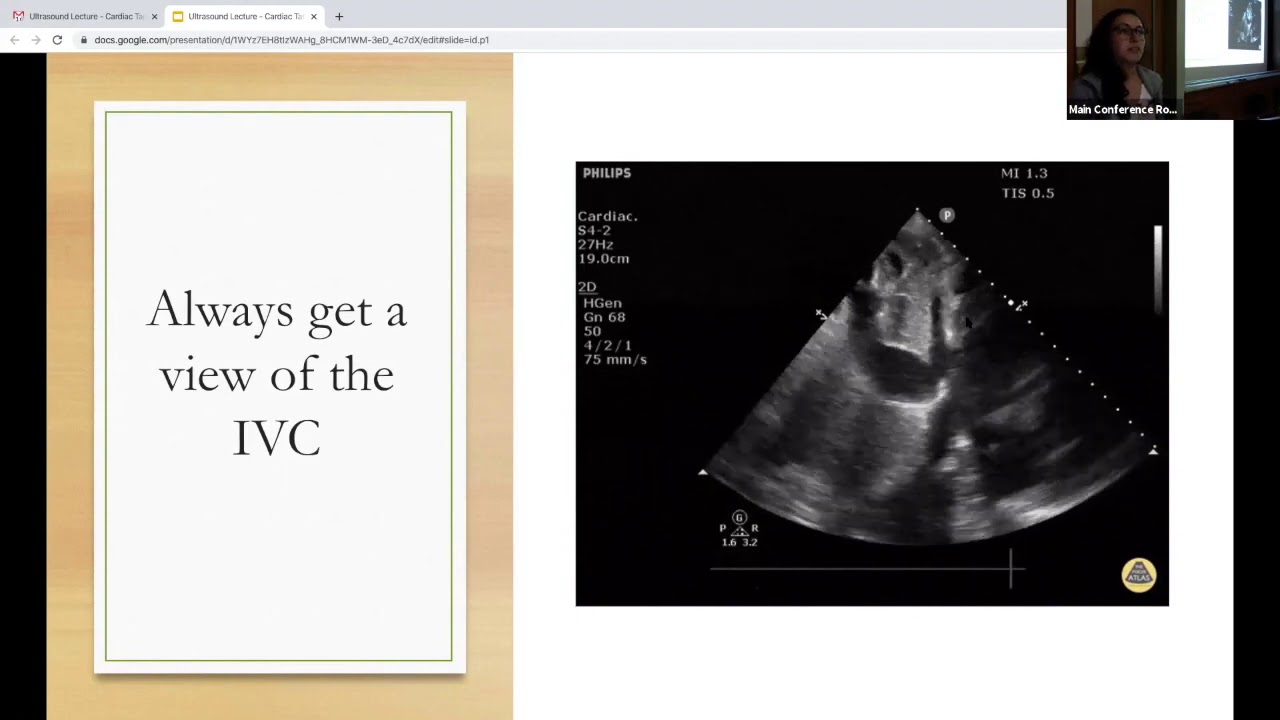Select the Google Slides Ultrasound Lecture tab
The height and width of the screenshot is (720, 1280).
(245, 16)
